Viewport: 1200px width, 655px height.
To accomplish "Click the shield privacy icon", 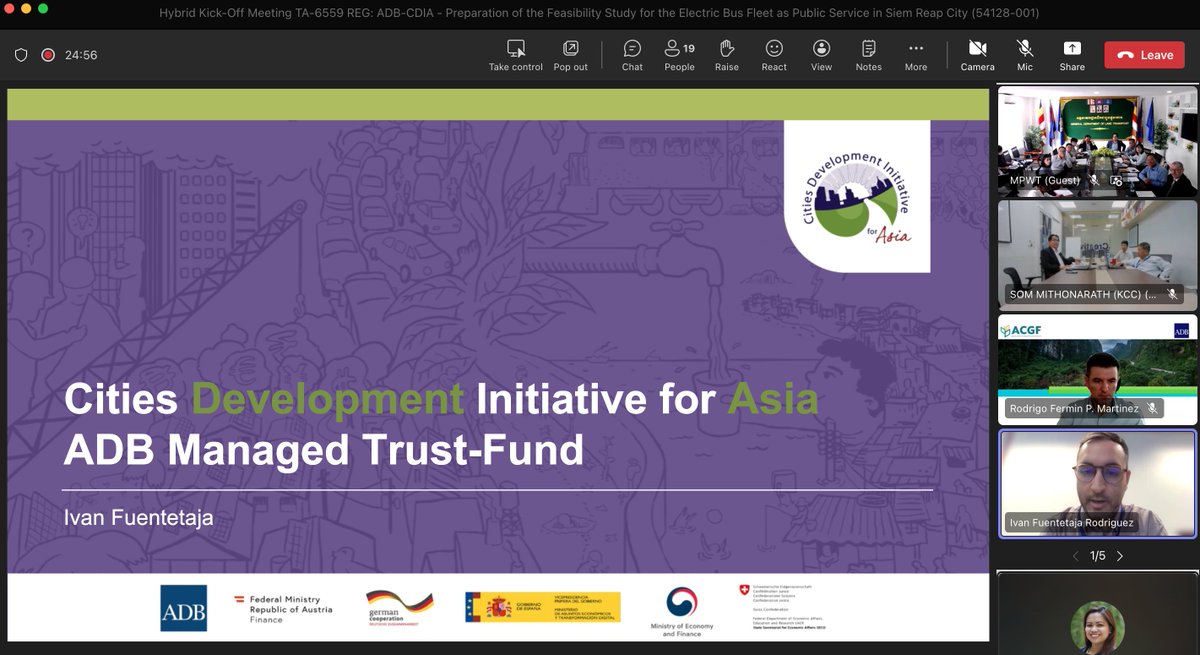I will point(21,55).
